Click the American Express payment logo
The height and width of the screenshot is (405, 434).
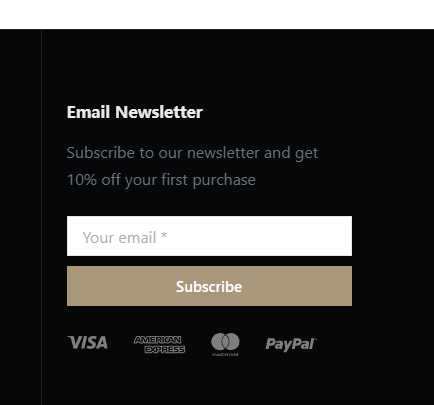coord(159,344)
